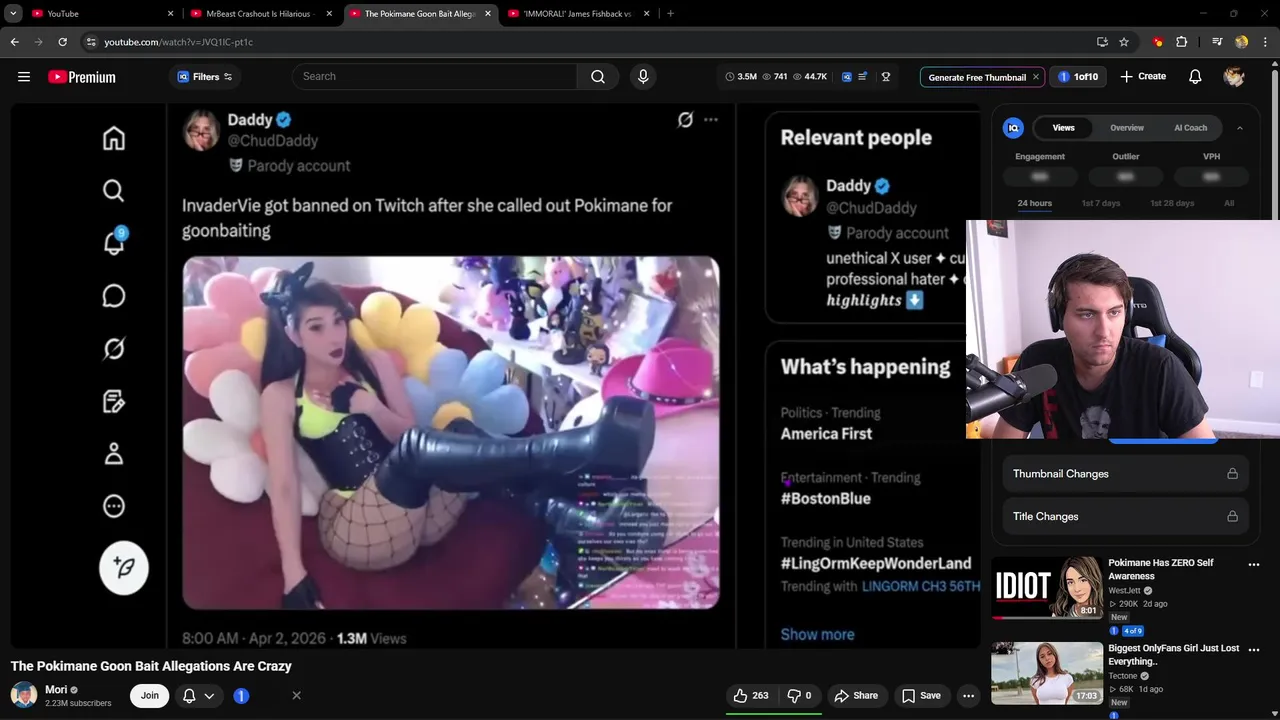Open options for Pokimane Has ZERO Self Awareness
The image size is (1280, 720).
1254,565
